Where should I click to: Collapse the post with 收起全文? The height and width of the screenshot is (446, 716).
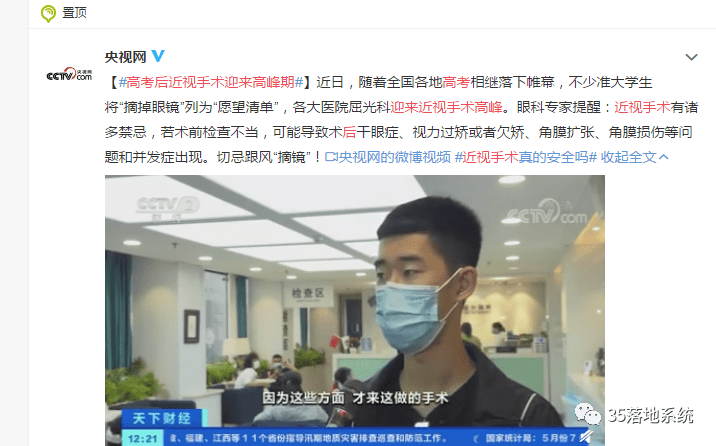click(x=629, y=157)
